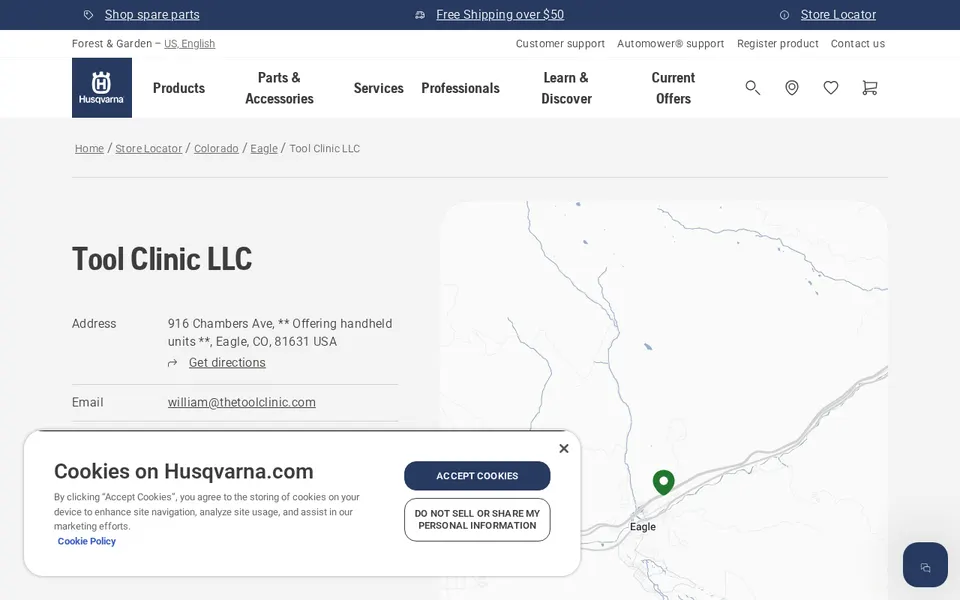Viewport: 960px width, 600px height.
Task: Click Get directions link
Action: click(x=227, y=363)
